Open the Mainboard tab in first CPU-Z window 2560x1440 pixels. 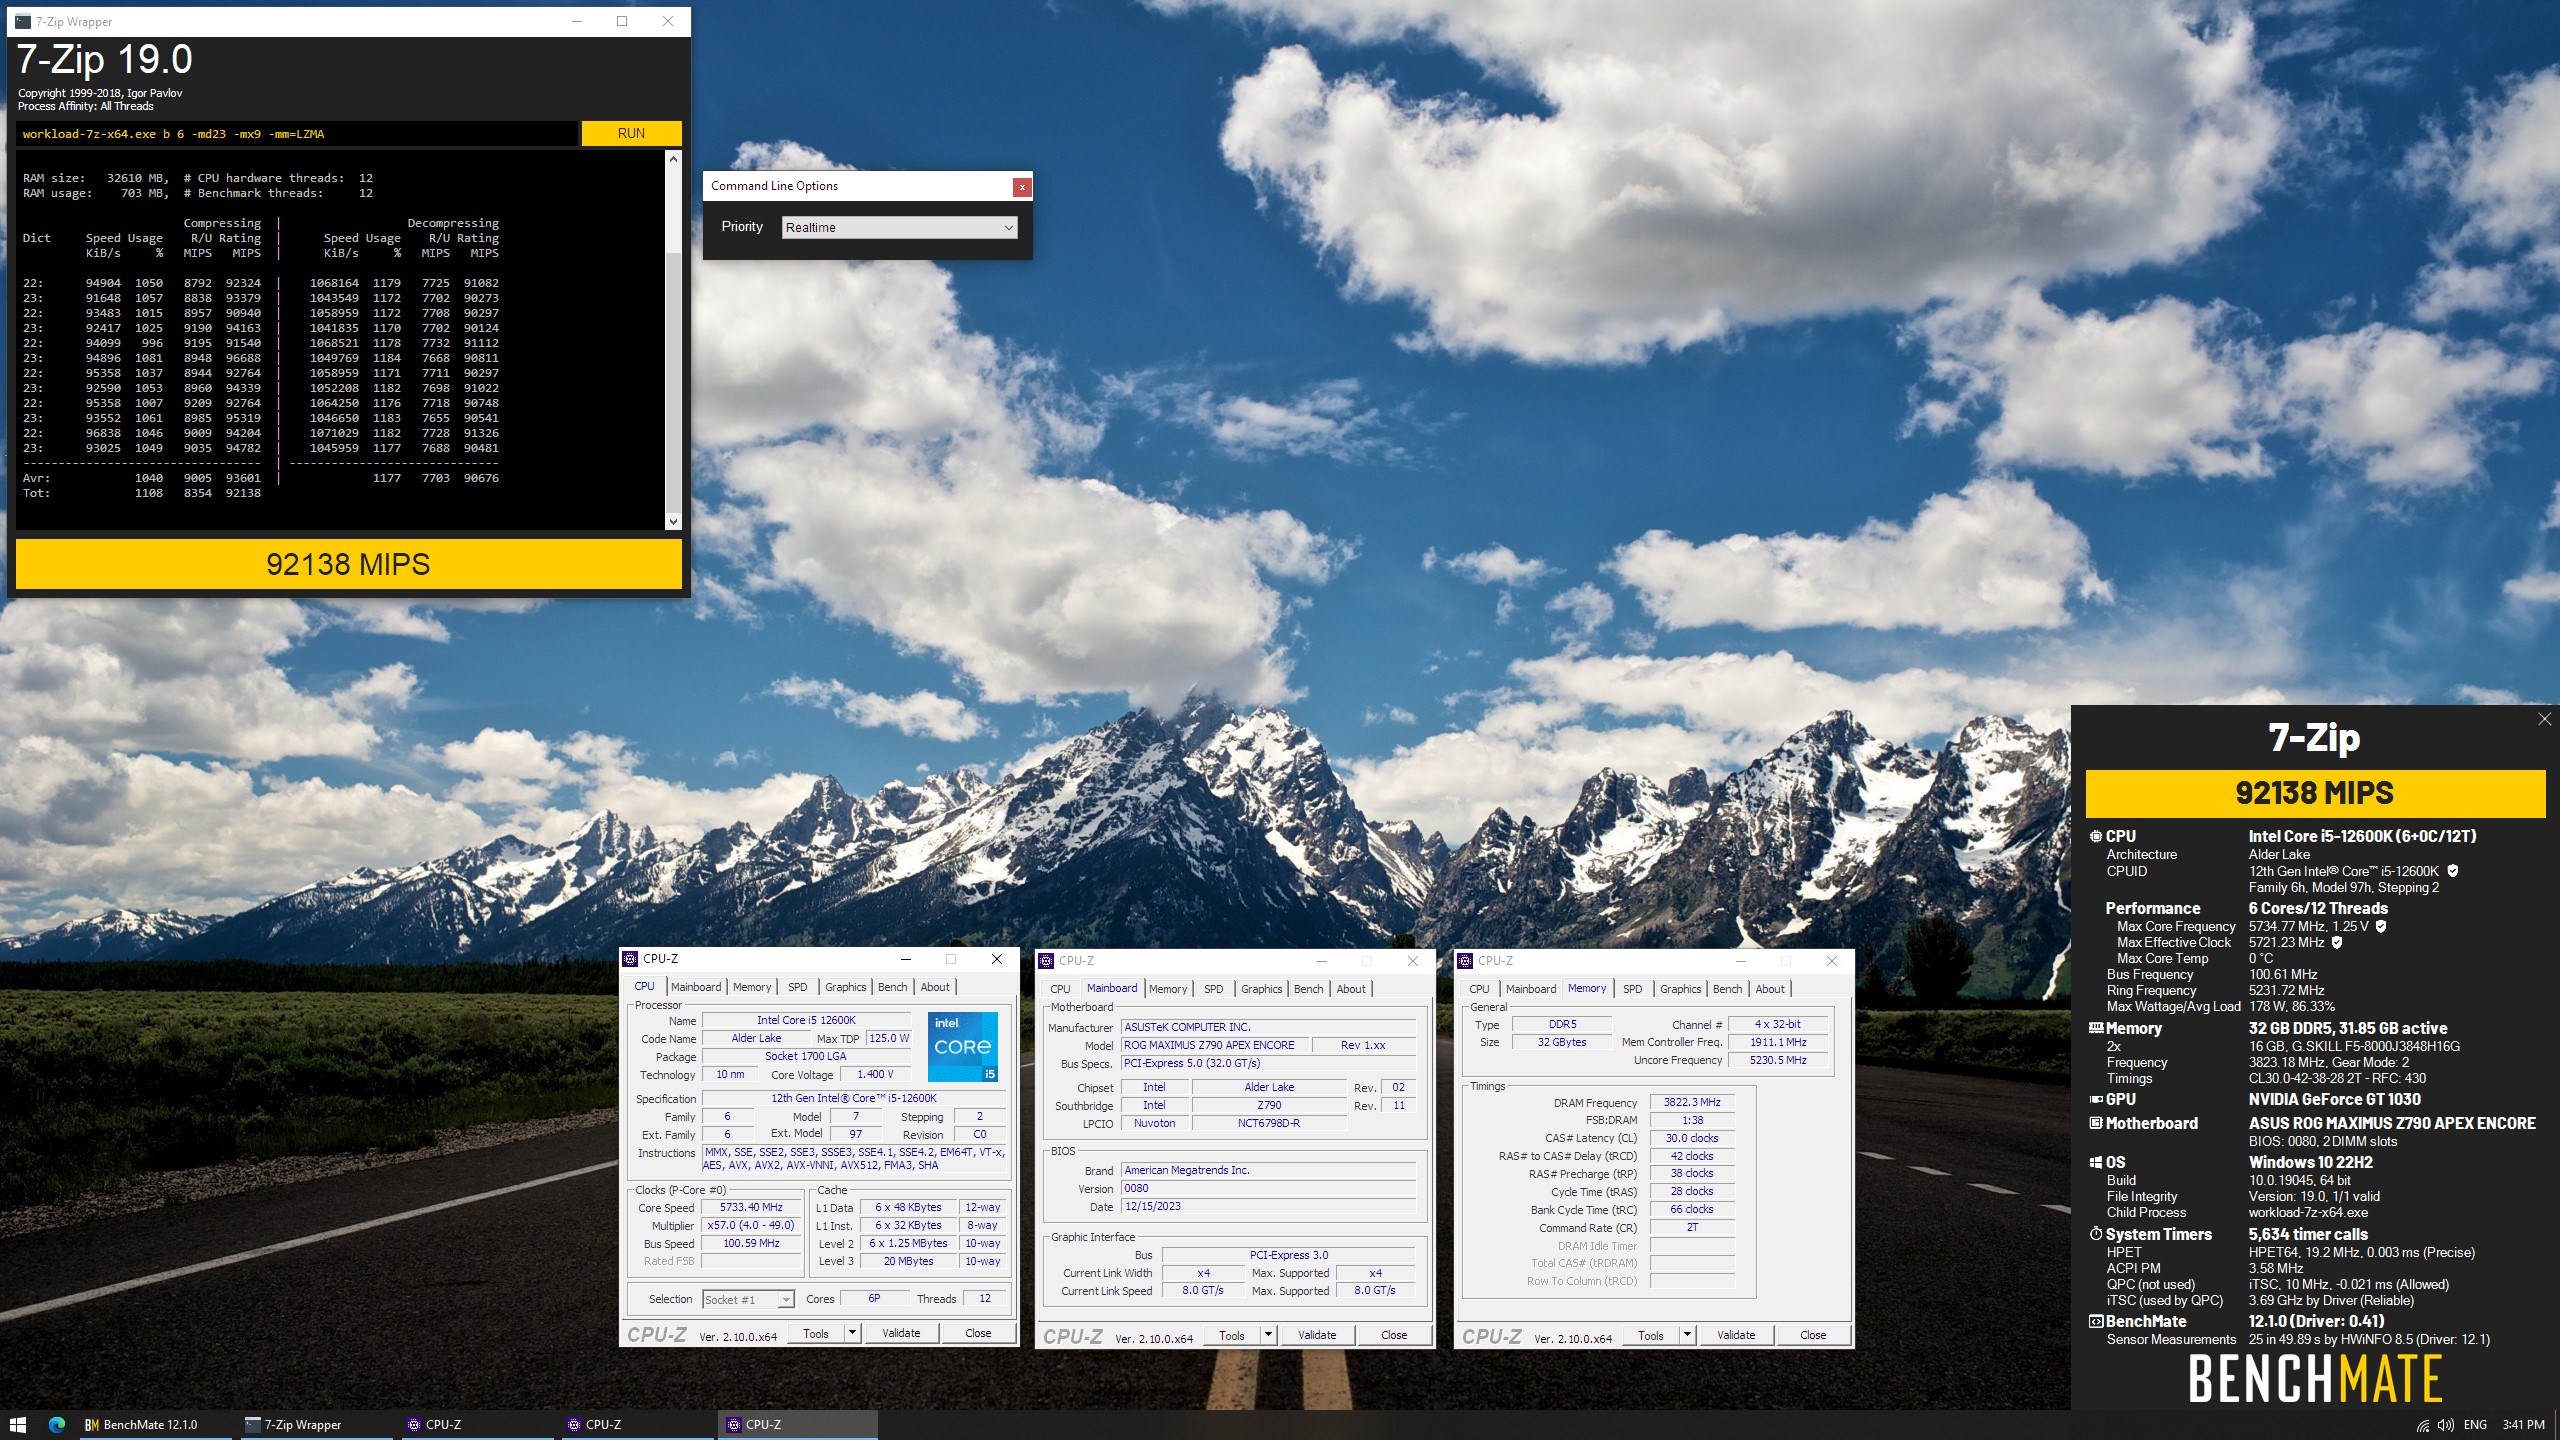(x=696, y=987)
